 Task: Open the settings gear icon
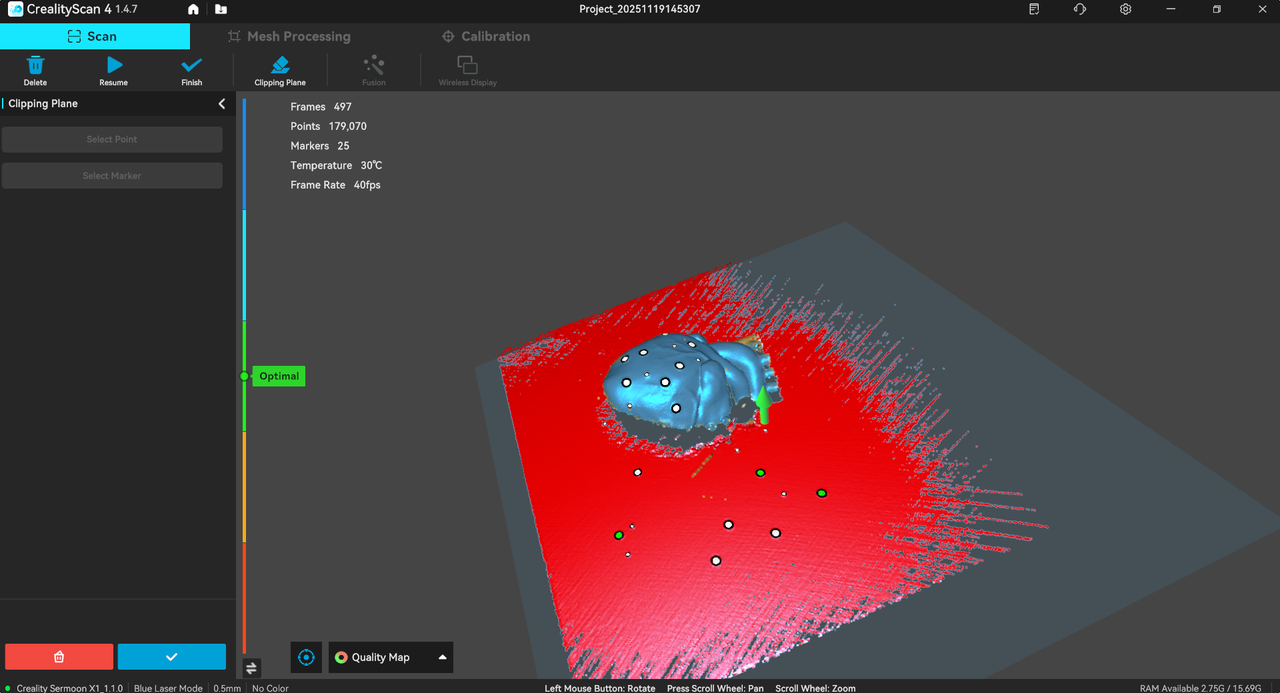1126,9
